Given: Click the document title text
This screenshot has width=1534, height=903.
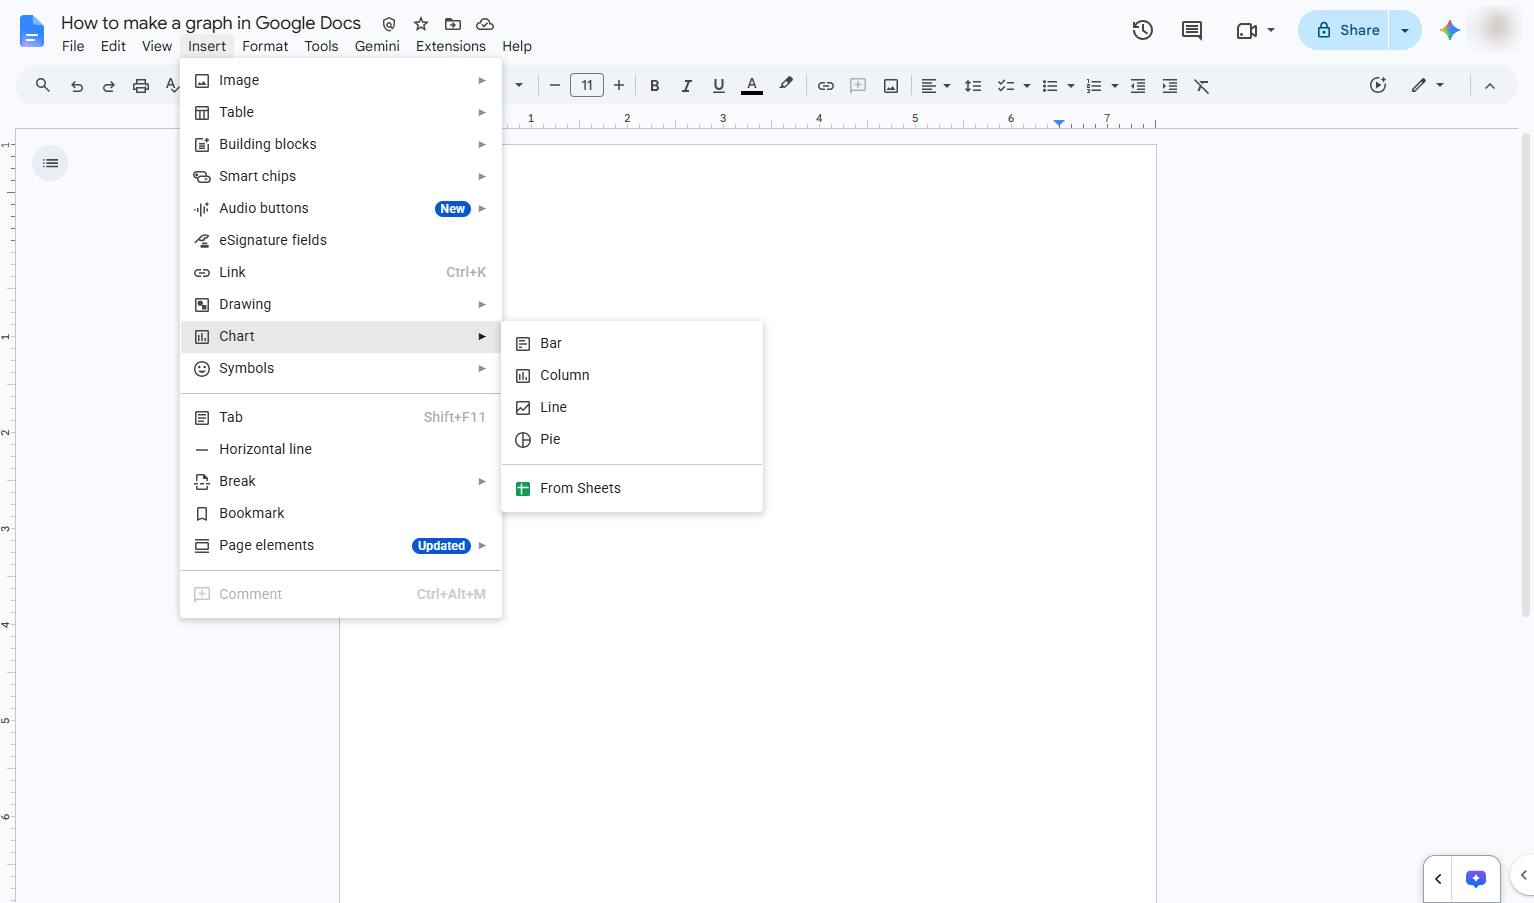Looking at the screenshot, I should tap(211, 23).
